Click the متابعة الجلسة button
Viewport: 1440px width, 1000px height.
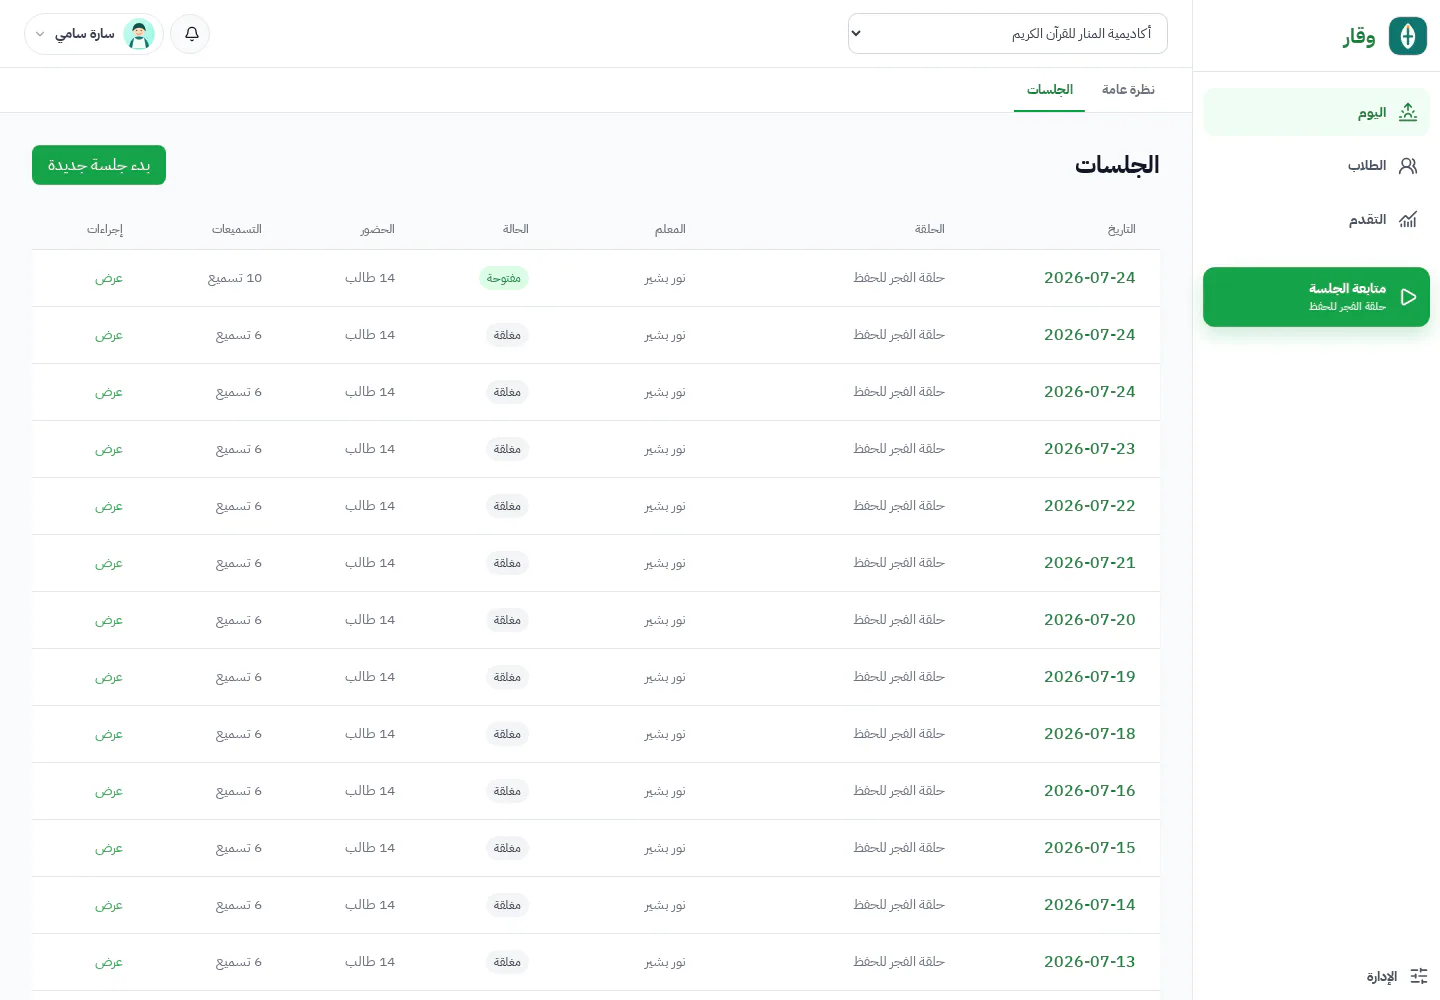[x=1316, y=297]
